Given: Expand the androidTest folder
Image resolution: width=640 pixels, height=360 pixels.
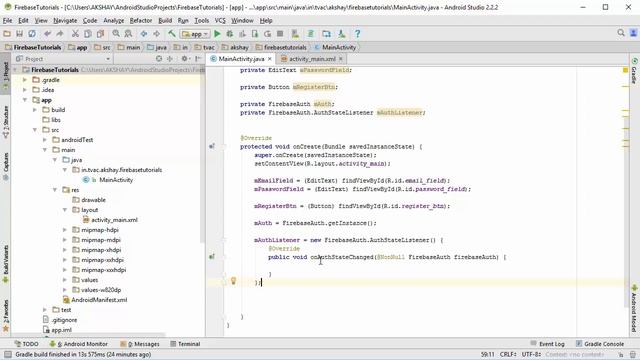Looking at the screenshot, I should (x=45, y=140).
